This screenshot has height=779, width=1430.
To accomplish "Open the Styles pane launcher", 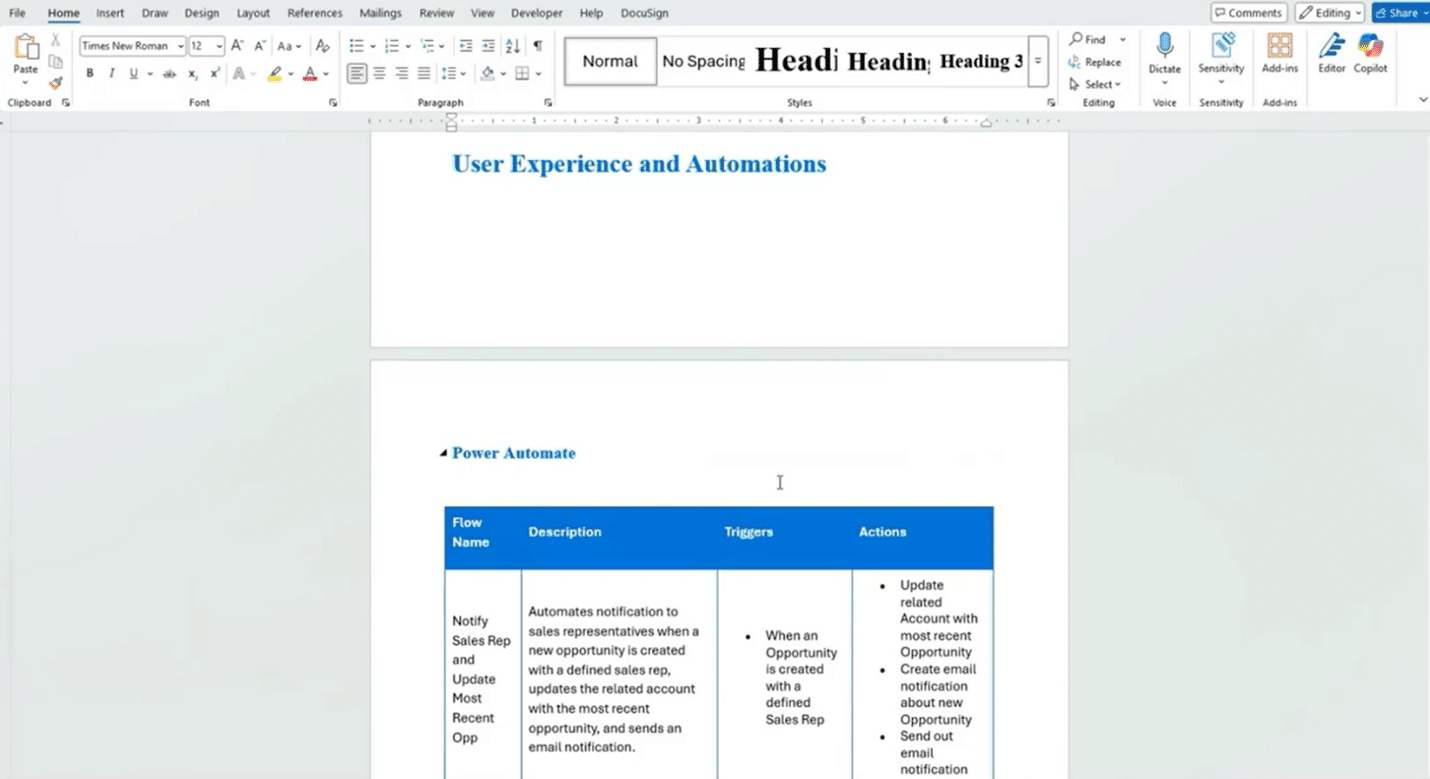I will pos(1051,103).
